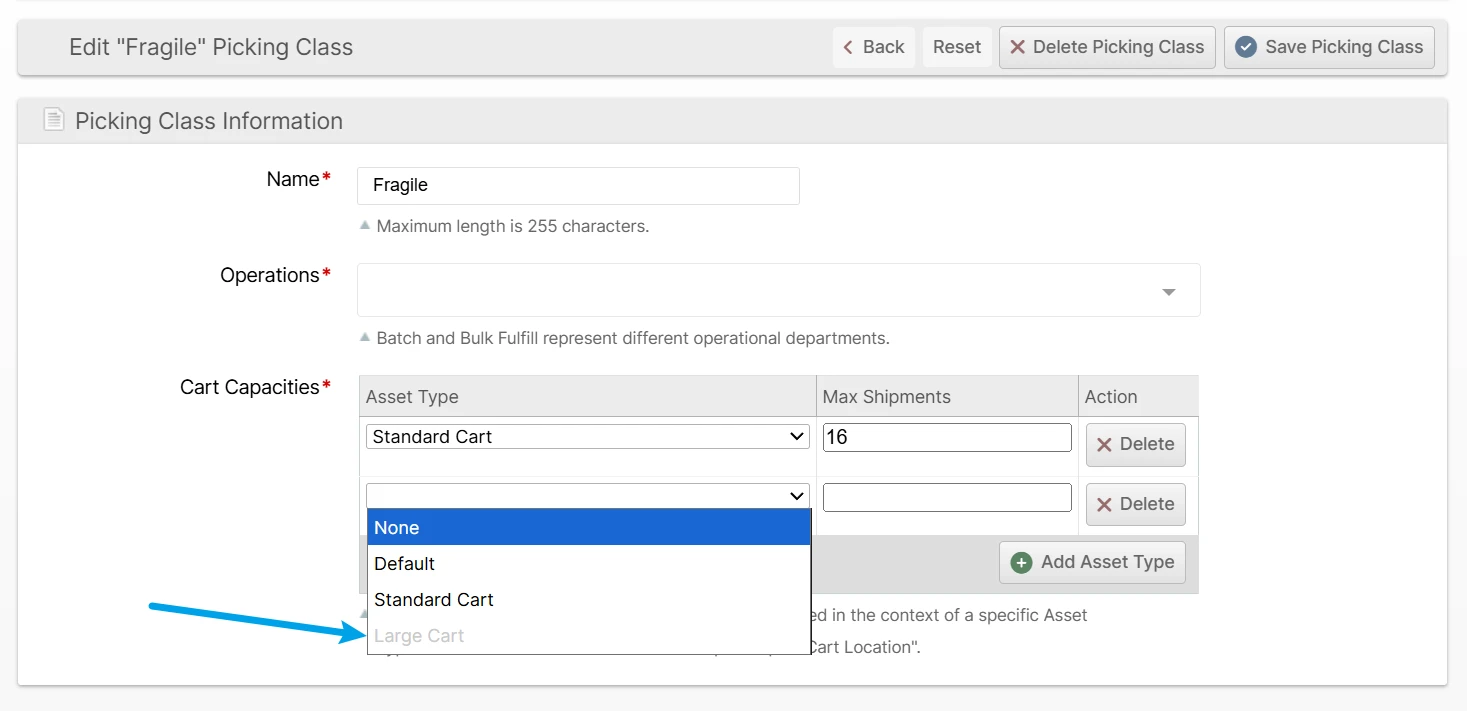The width and height of the screenshot is (1467, 711).
Task: Open the Standard Cart asset type dropdown
Action: click(588, 436)
